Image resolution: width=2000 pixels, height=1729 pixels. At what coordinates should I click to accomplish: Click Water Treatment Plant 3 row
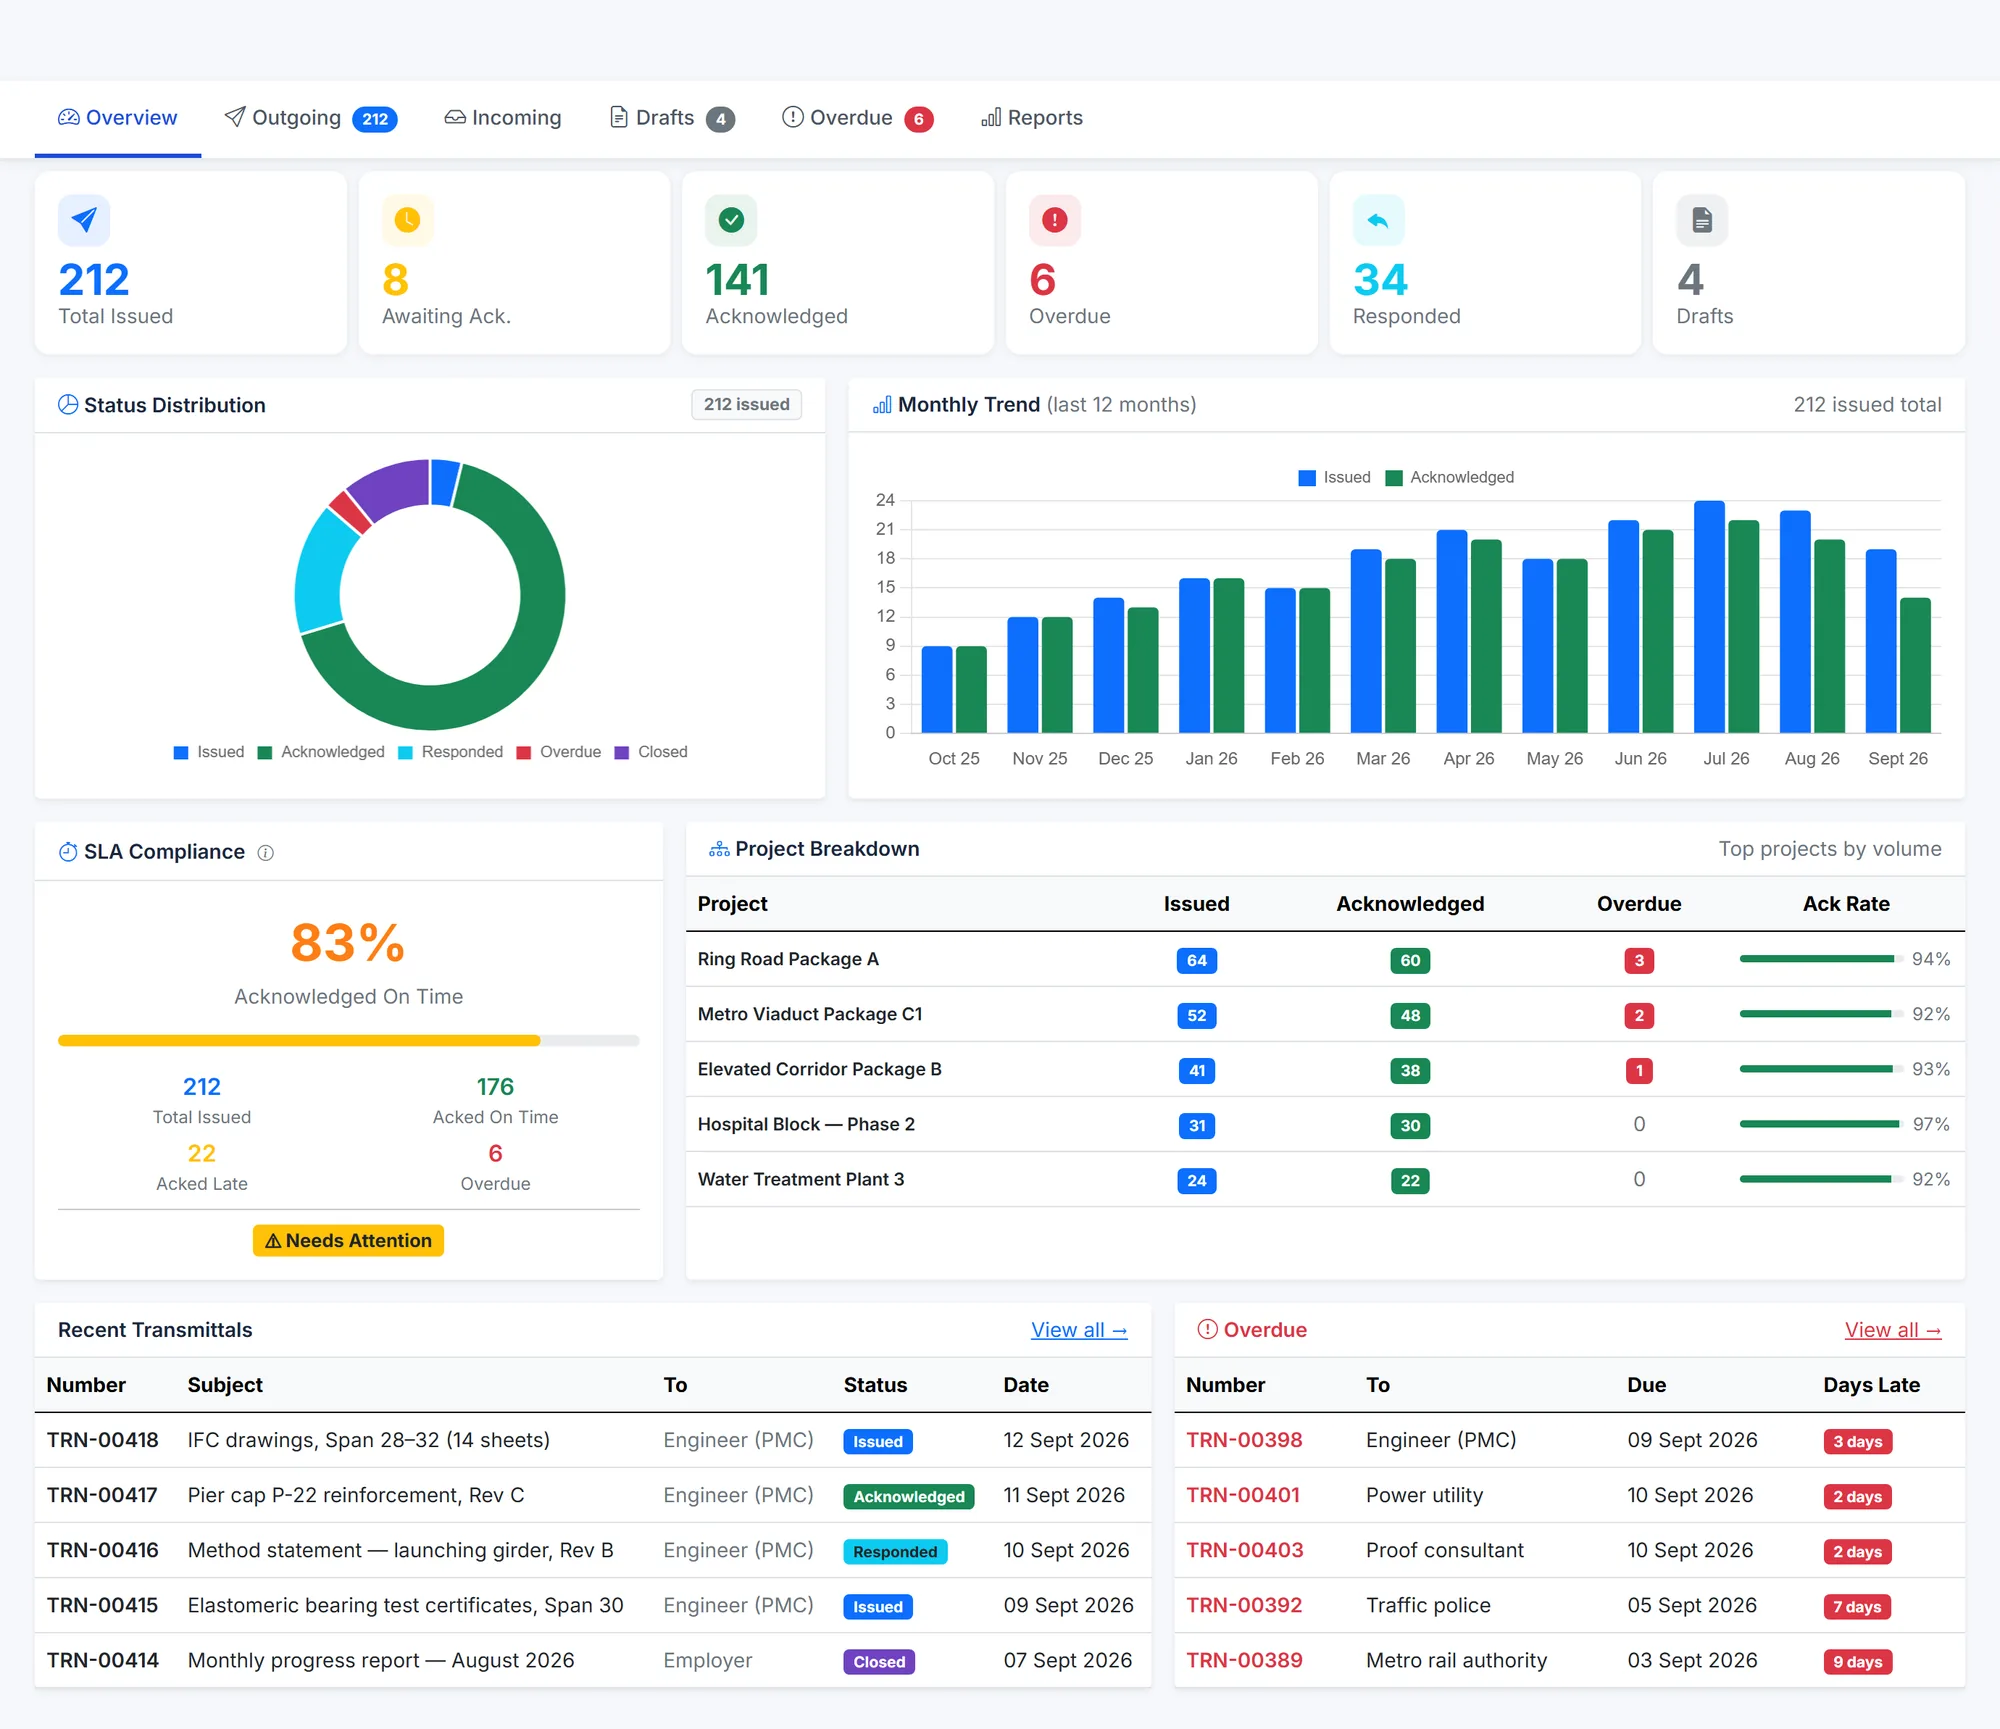click(1325, 1179)
